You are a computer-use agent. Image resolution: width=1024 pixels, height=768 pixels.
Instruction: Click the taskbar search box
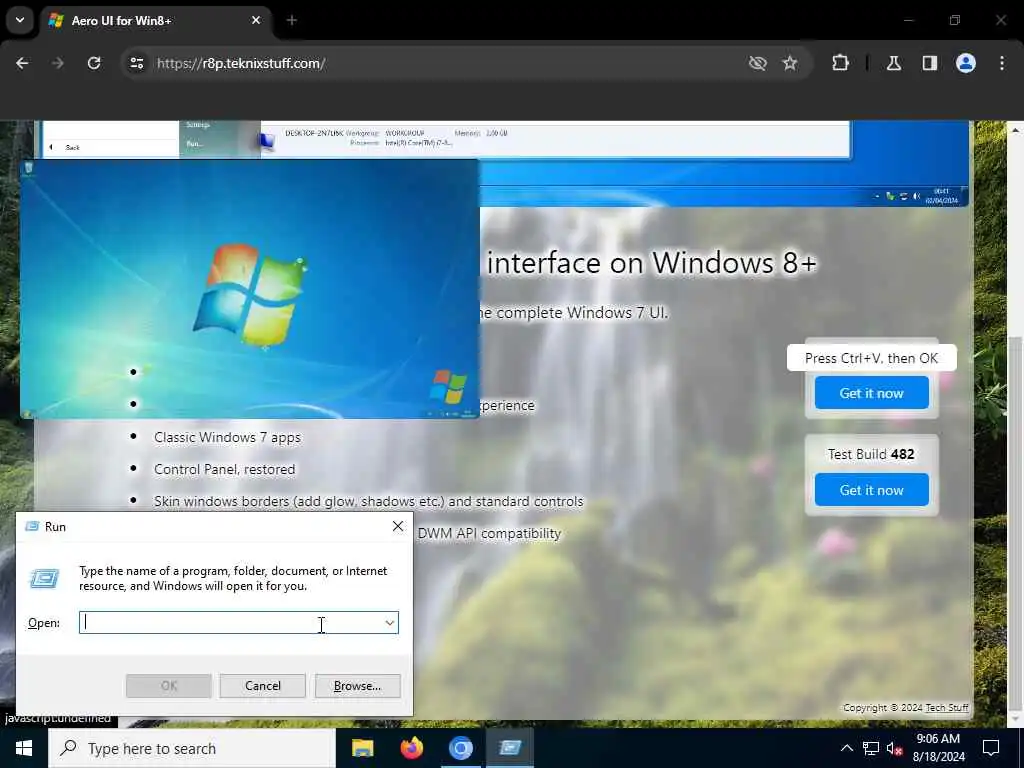(x=192, y=748)
